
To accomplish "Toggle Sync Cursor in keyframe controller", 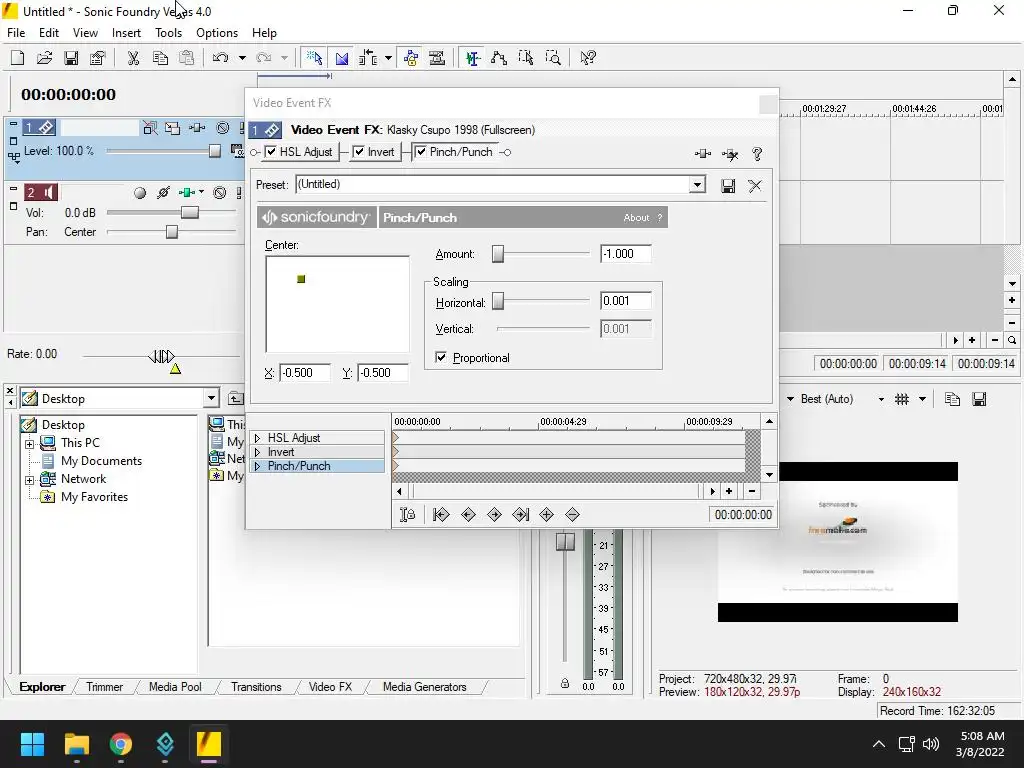I will 408,515.
